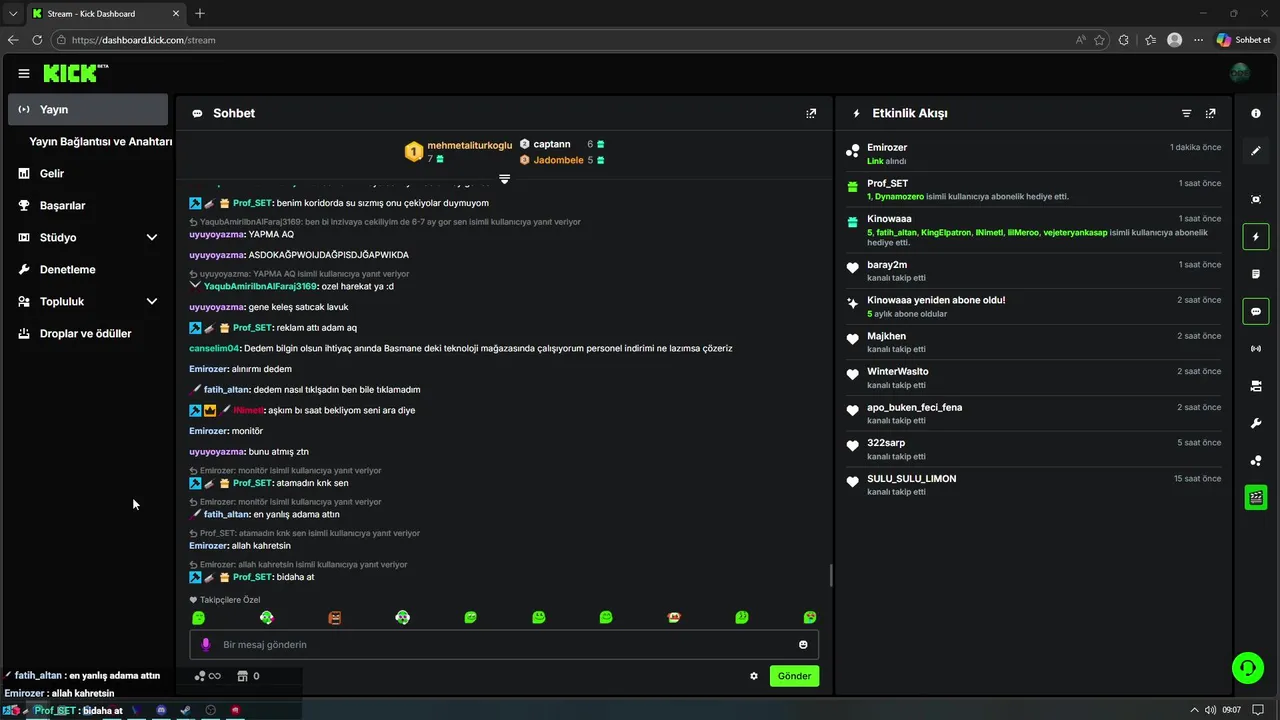Pop out the Etkinlik Akışı panel
1280x720 pixels.
coord(1210,114)
